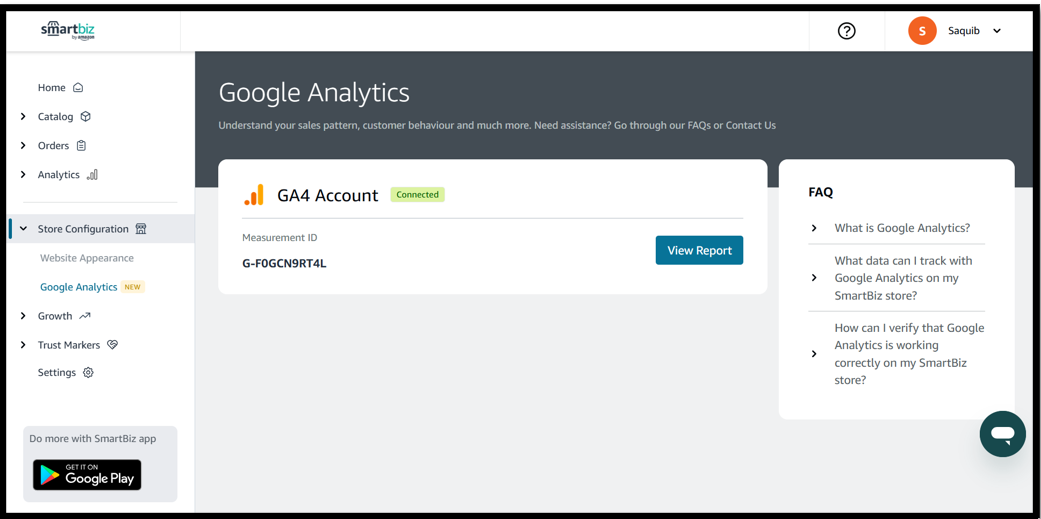Click the Trust Markers heart badge icon
The image size is (1041, 519).
click(113, 345)
